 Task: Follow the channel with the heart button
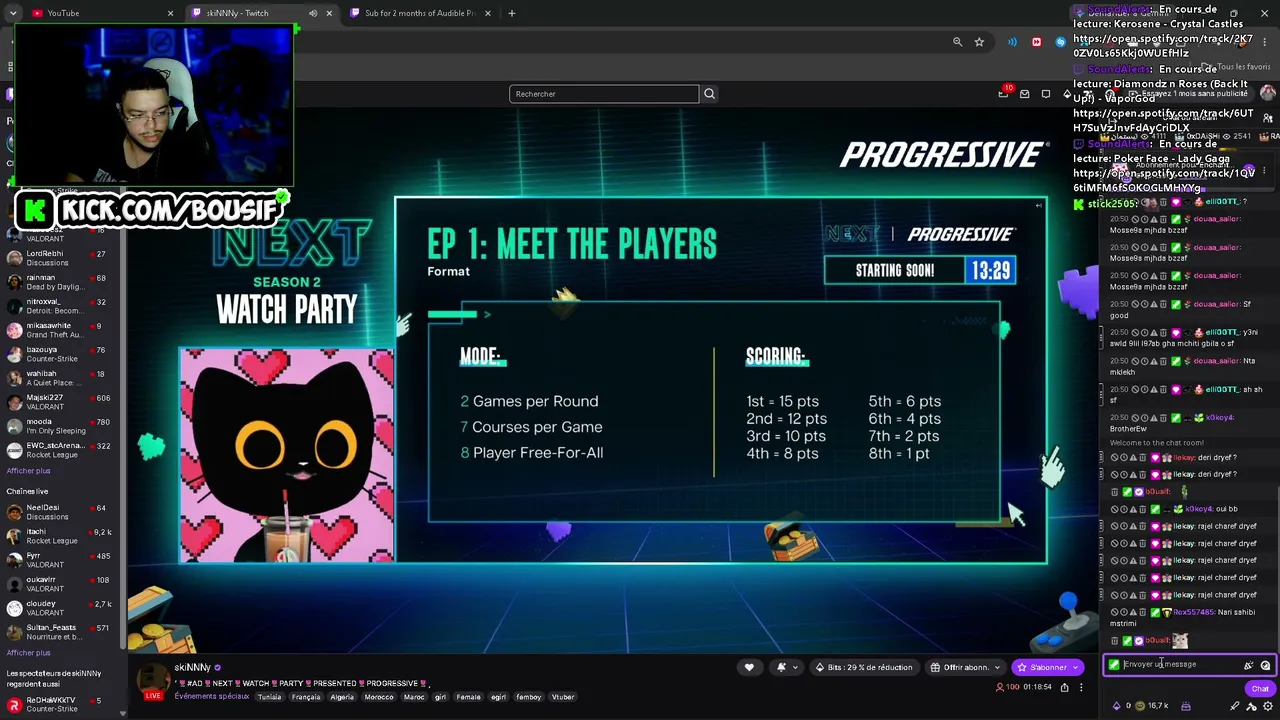[x=749, y=667]
